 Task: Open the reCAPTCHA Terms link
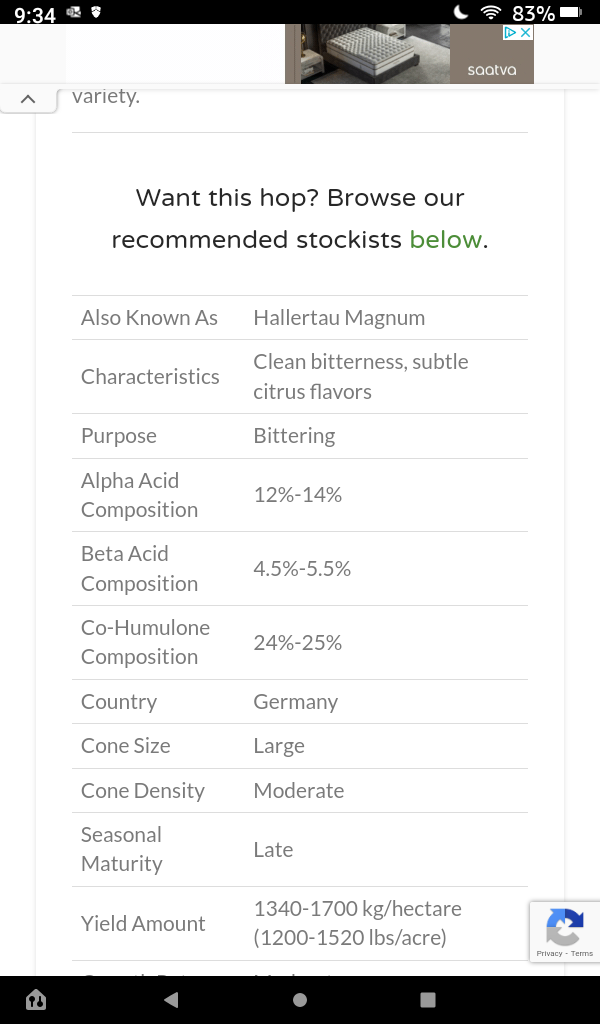[582, 954]
